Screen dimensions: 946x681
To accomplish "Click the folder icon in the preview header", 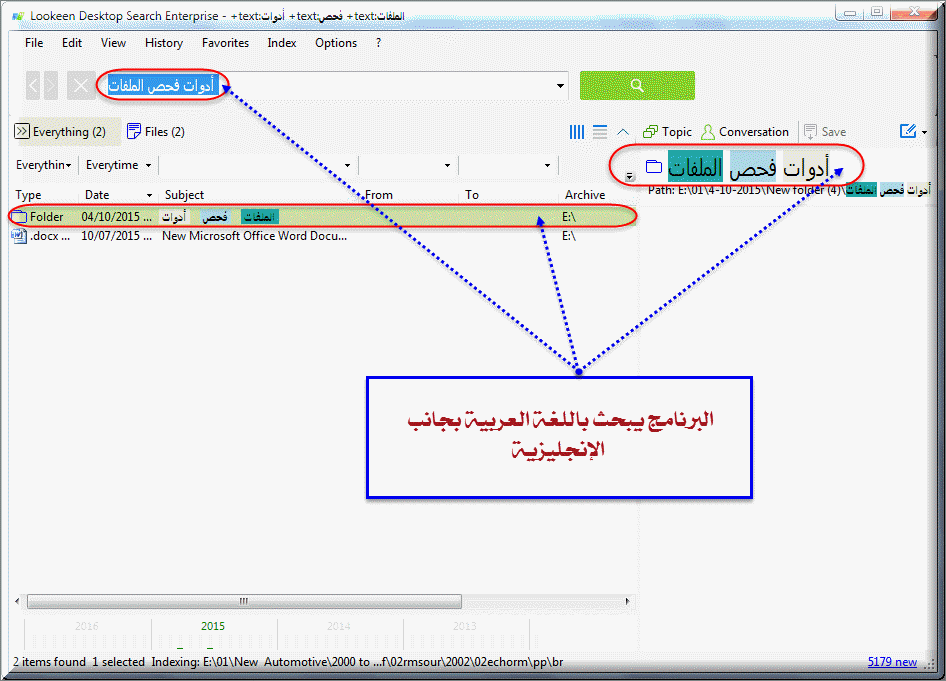I will (654, 166).
